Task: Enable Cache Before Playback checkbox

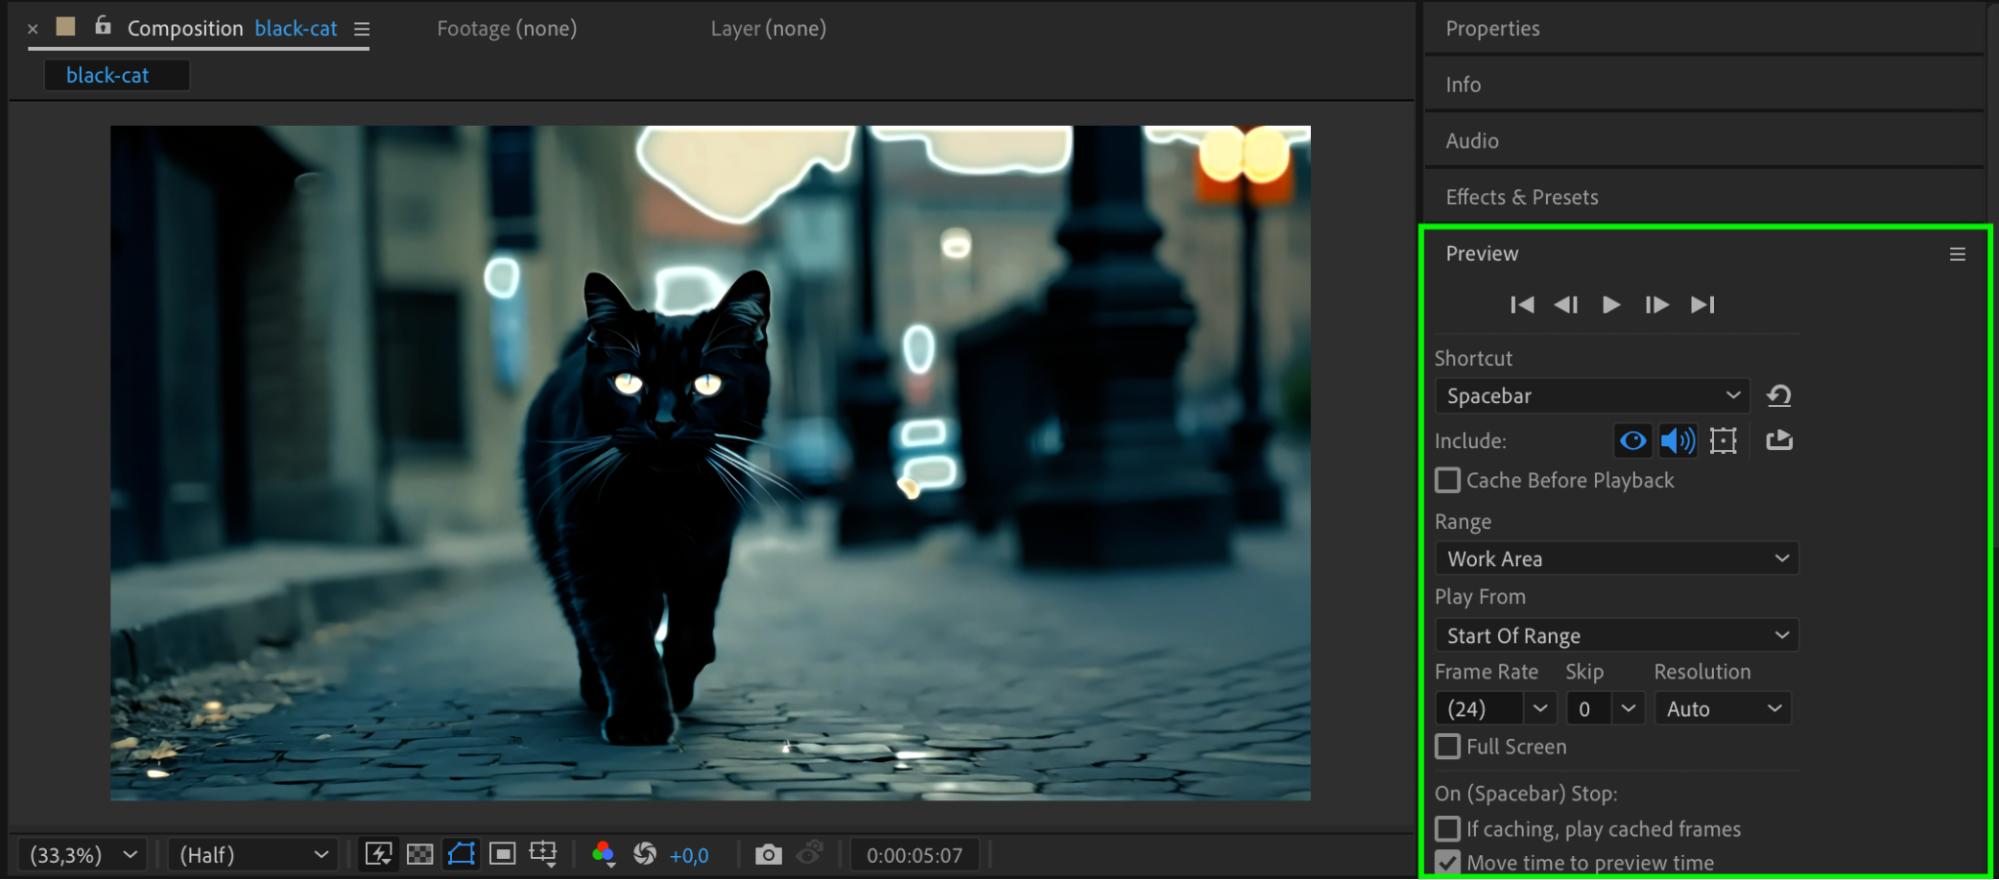Action: pos(1447,481)
